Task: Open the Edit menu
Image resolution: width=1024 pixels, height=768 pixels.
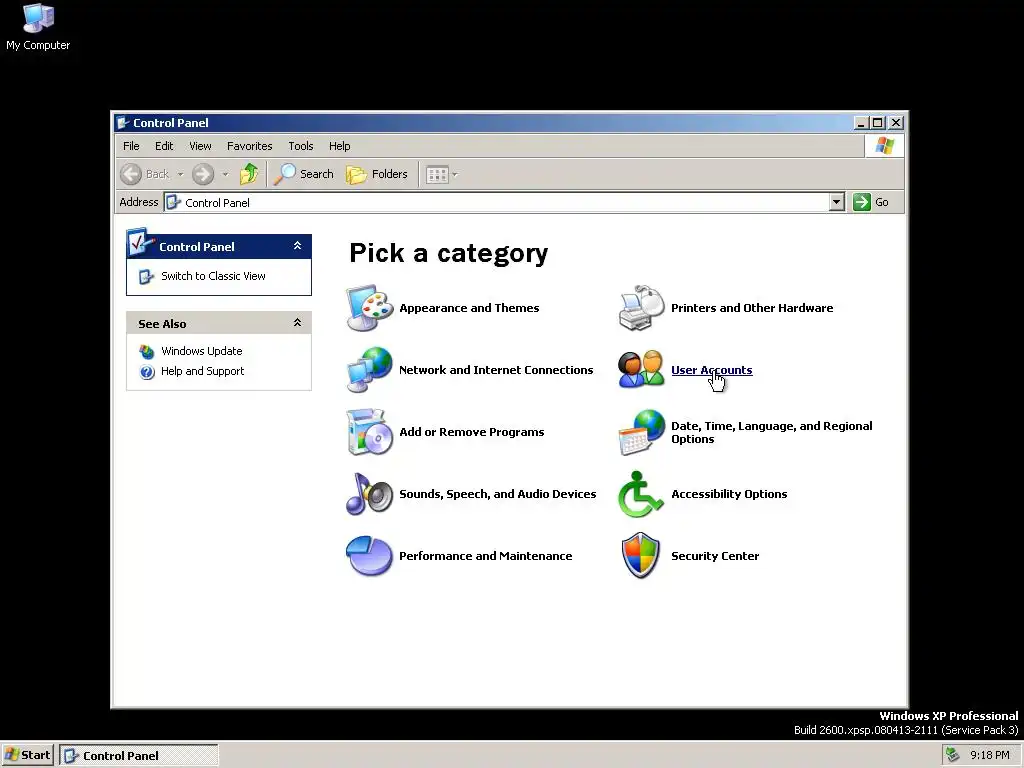Action: (x=164, y=146)
